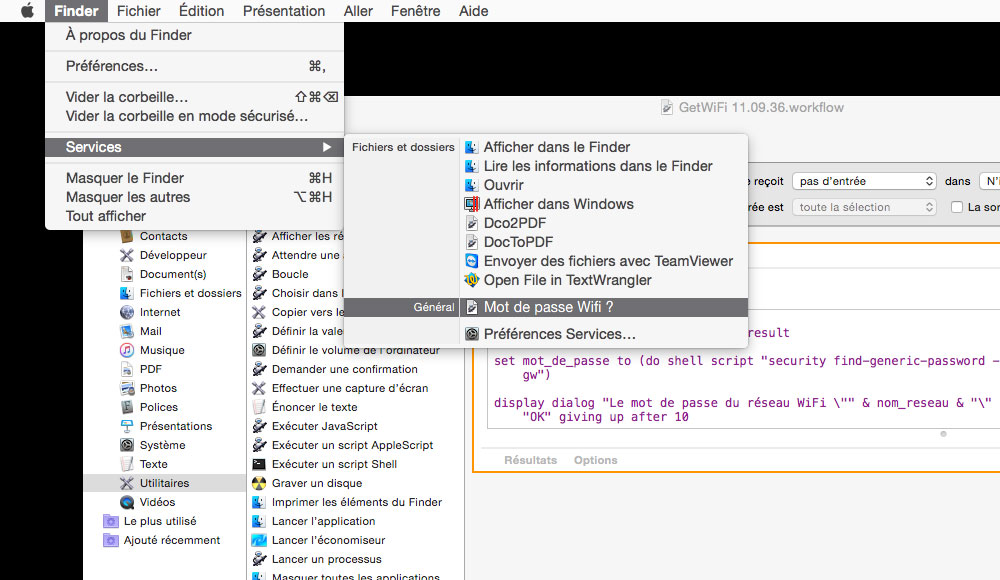Screen dimensions: 1000x580
Task: Click the TextWrangler service icon
Action: [x=471, y=280]
